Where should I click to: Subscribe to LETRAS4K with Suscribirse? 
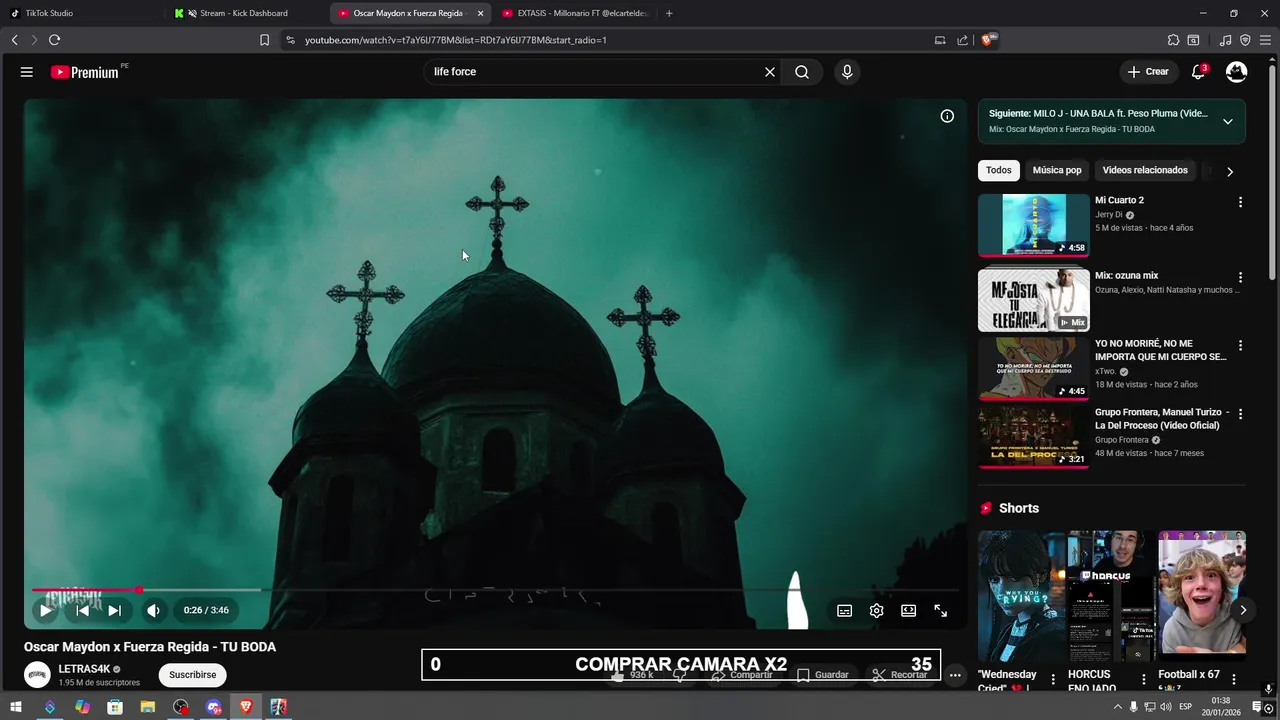(193, 675)
